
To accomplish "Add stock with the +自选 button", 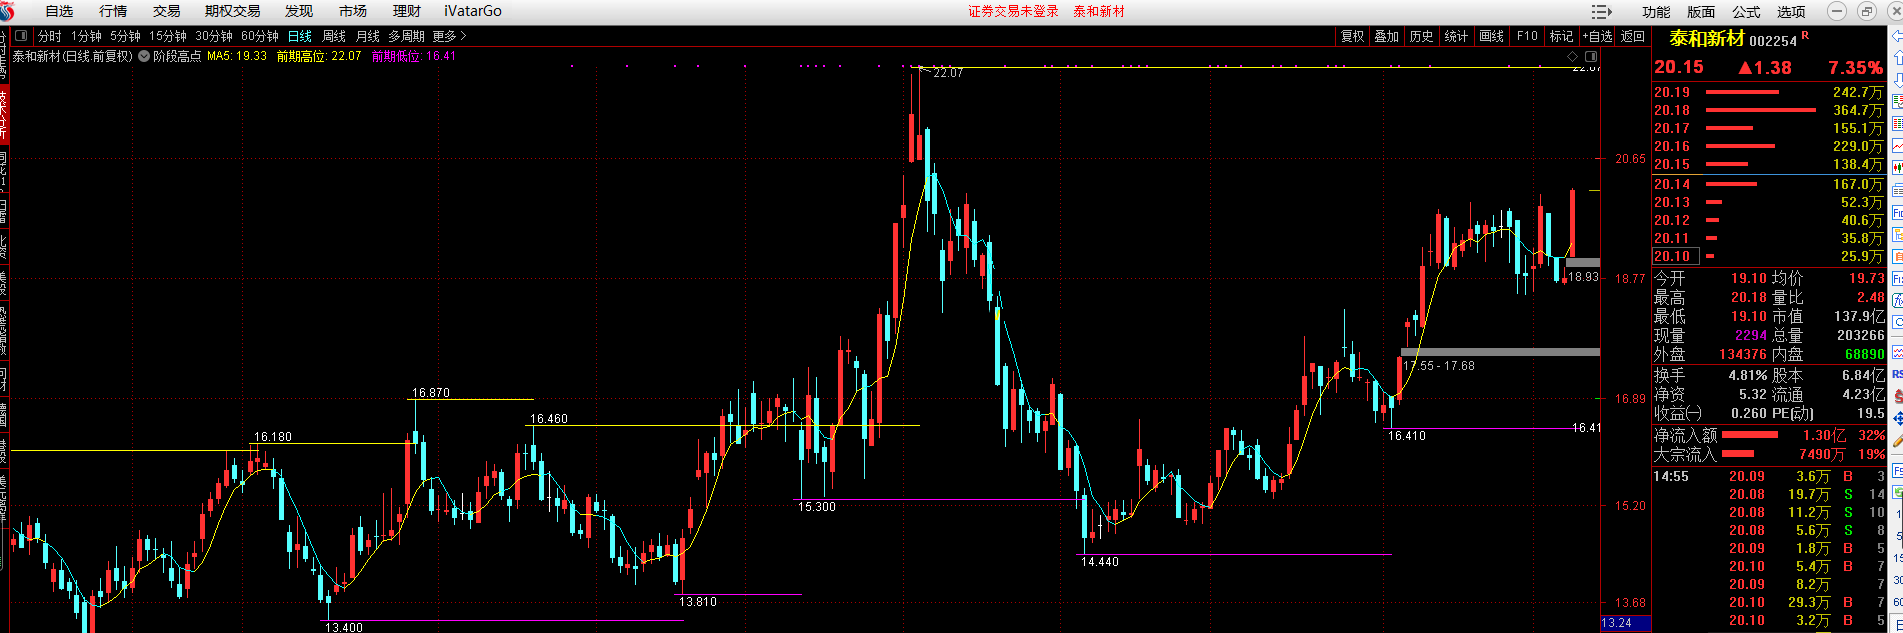I will point(1598,36).
